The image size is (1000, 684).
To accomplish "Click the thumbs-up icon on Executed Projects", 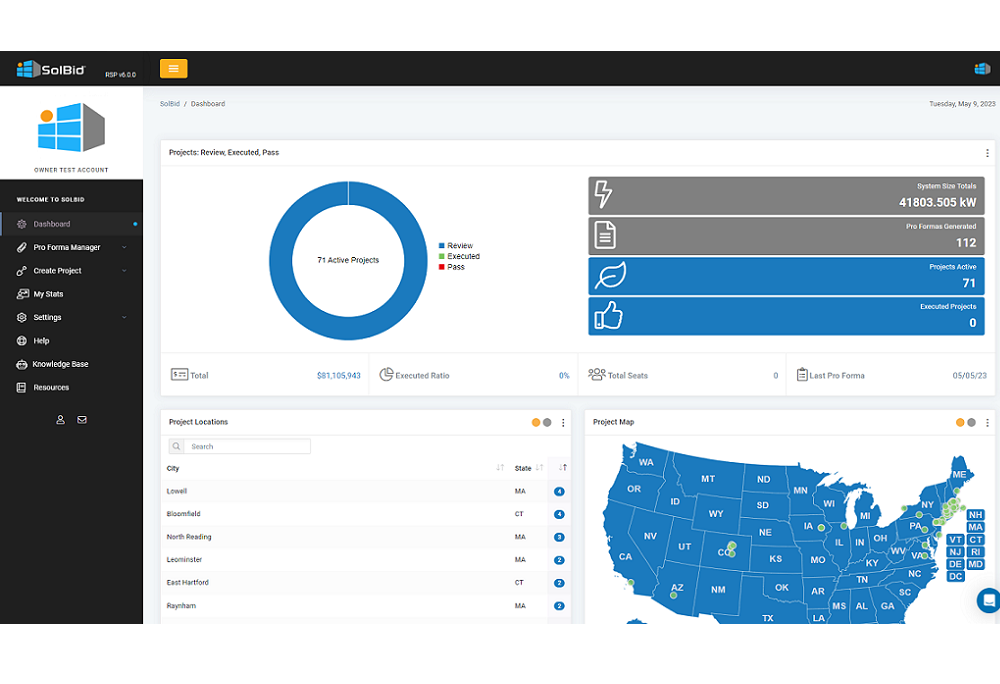I will coord(608,316).
